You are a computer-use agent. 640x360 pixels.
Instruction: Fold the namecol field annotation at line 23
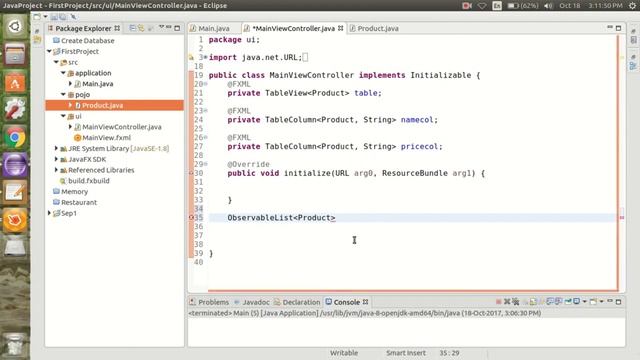(206, 111)
